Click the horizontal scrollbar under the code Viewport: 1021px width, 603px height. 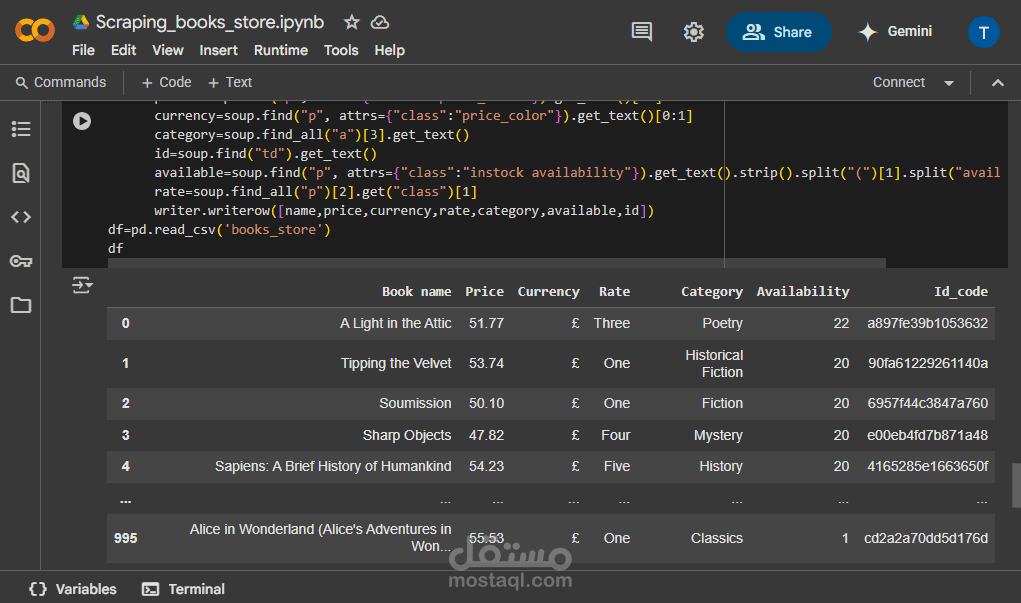tap(497, 263)
